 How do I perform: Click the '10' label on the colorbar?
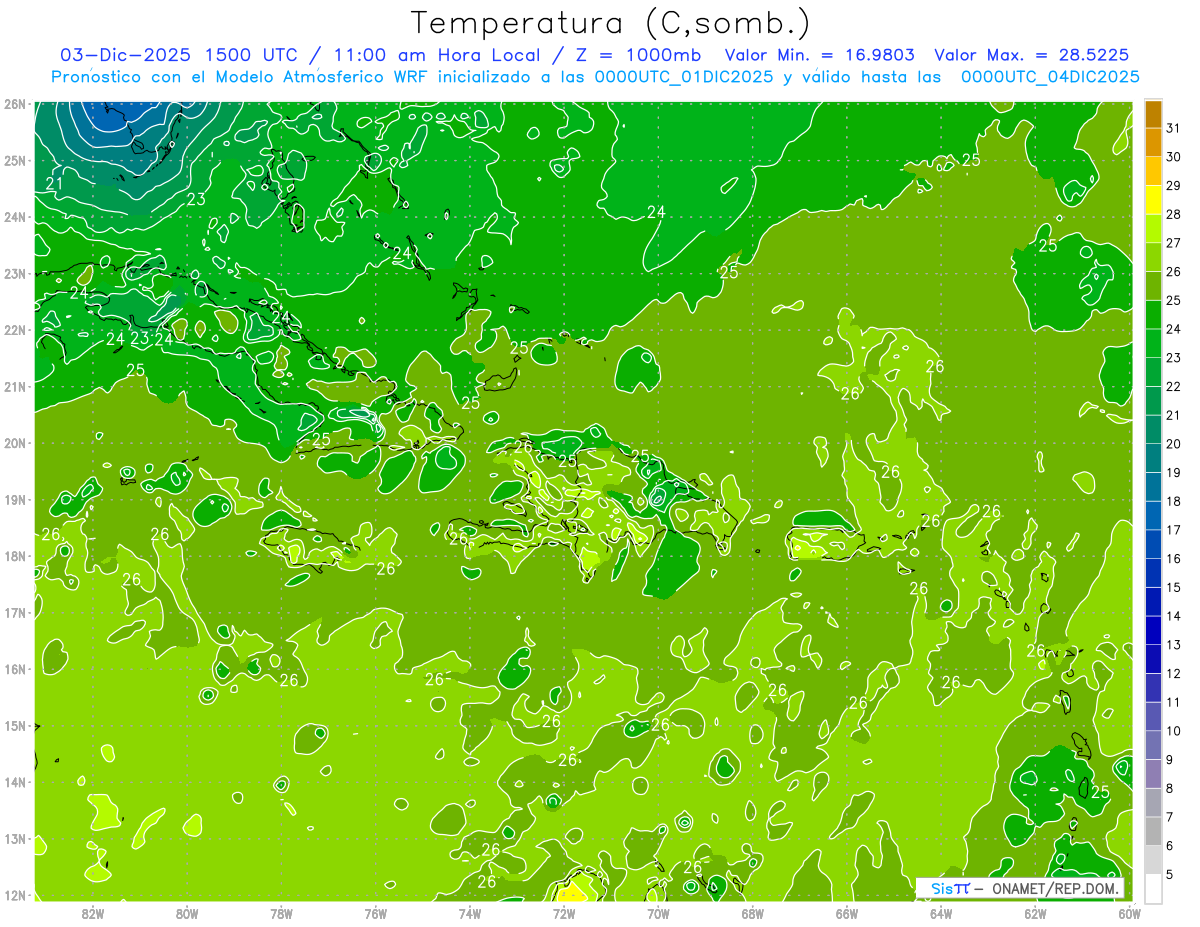click(1174, 731)
